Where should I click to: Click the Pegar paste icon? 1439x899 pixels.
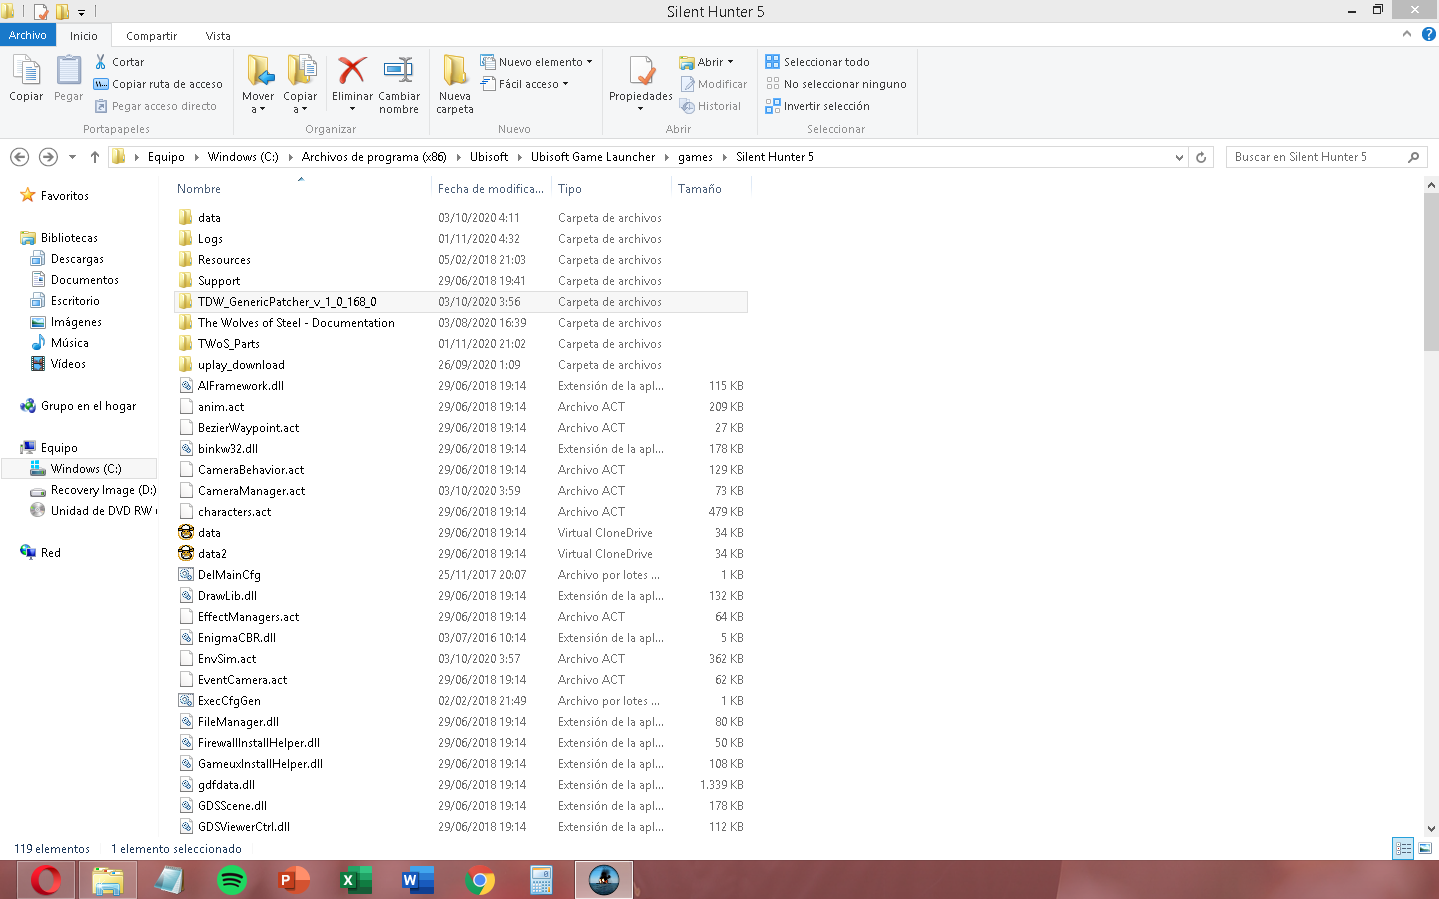pos(68,71)
